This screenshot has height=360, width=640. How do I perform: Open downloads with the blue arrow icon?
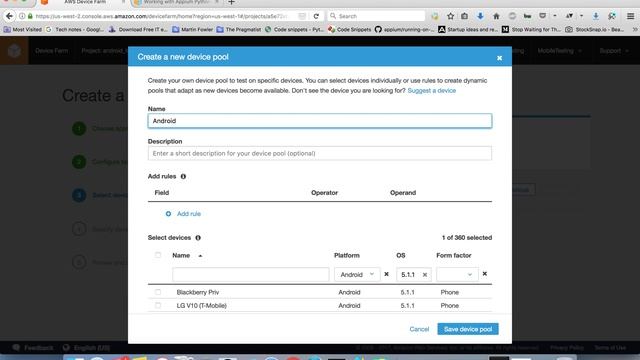pos(480,16)
